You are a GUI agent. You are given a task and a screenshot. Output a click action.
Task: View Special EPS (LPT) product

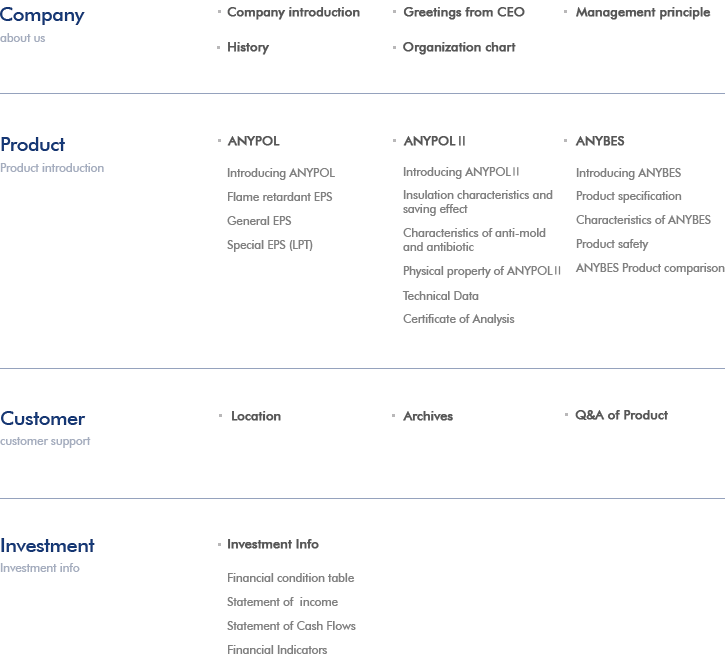[x=269, y=245]
